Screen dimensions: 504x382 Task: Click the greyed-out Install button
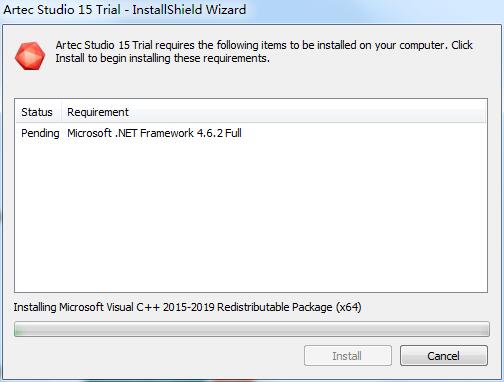(348, 356)
